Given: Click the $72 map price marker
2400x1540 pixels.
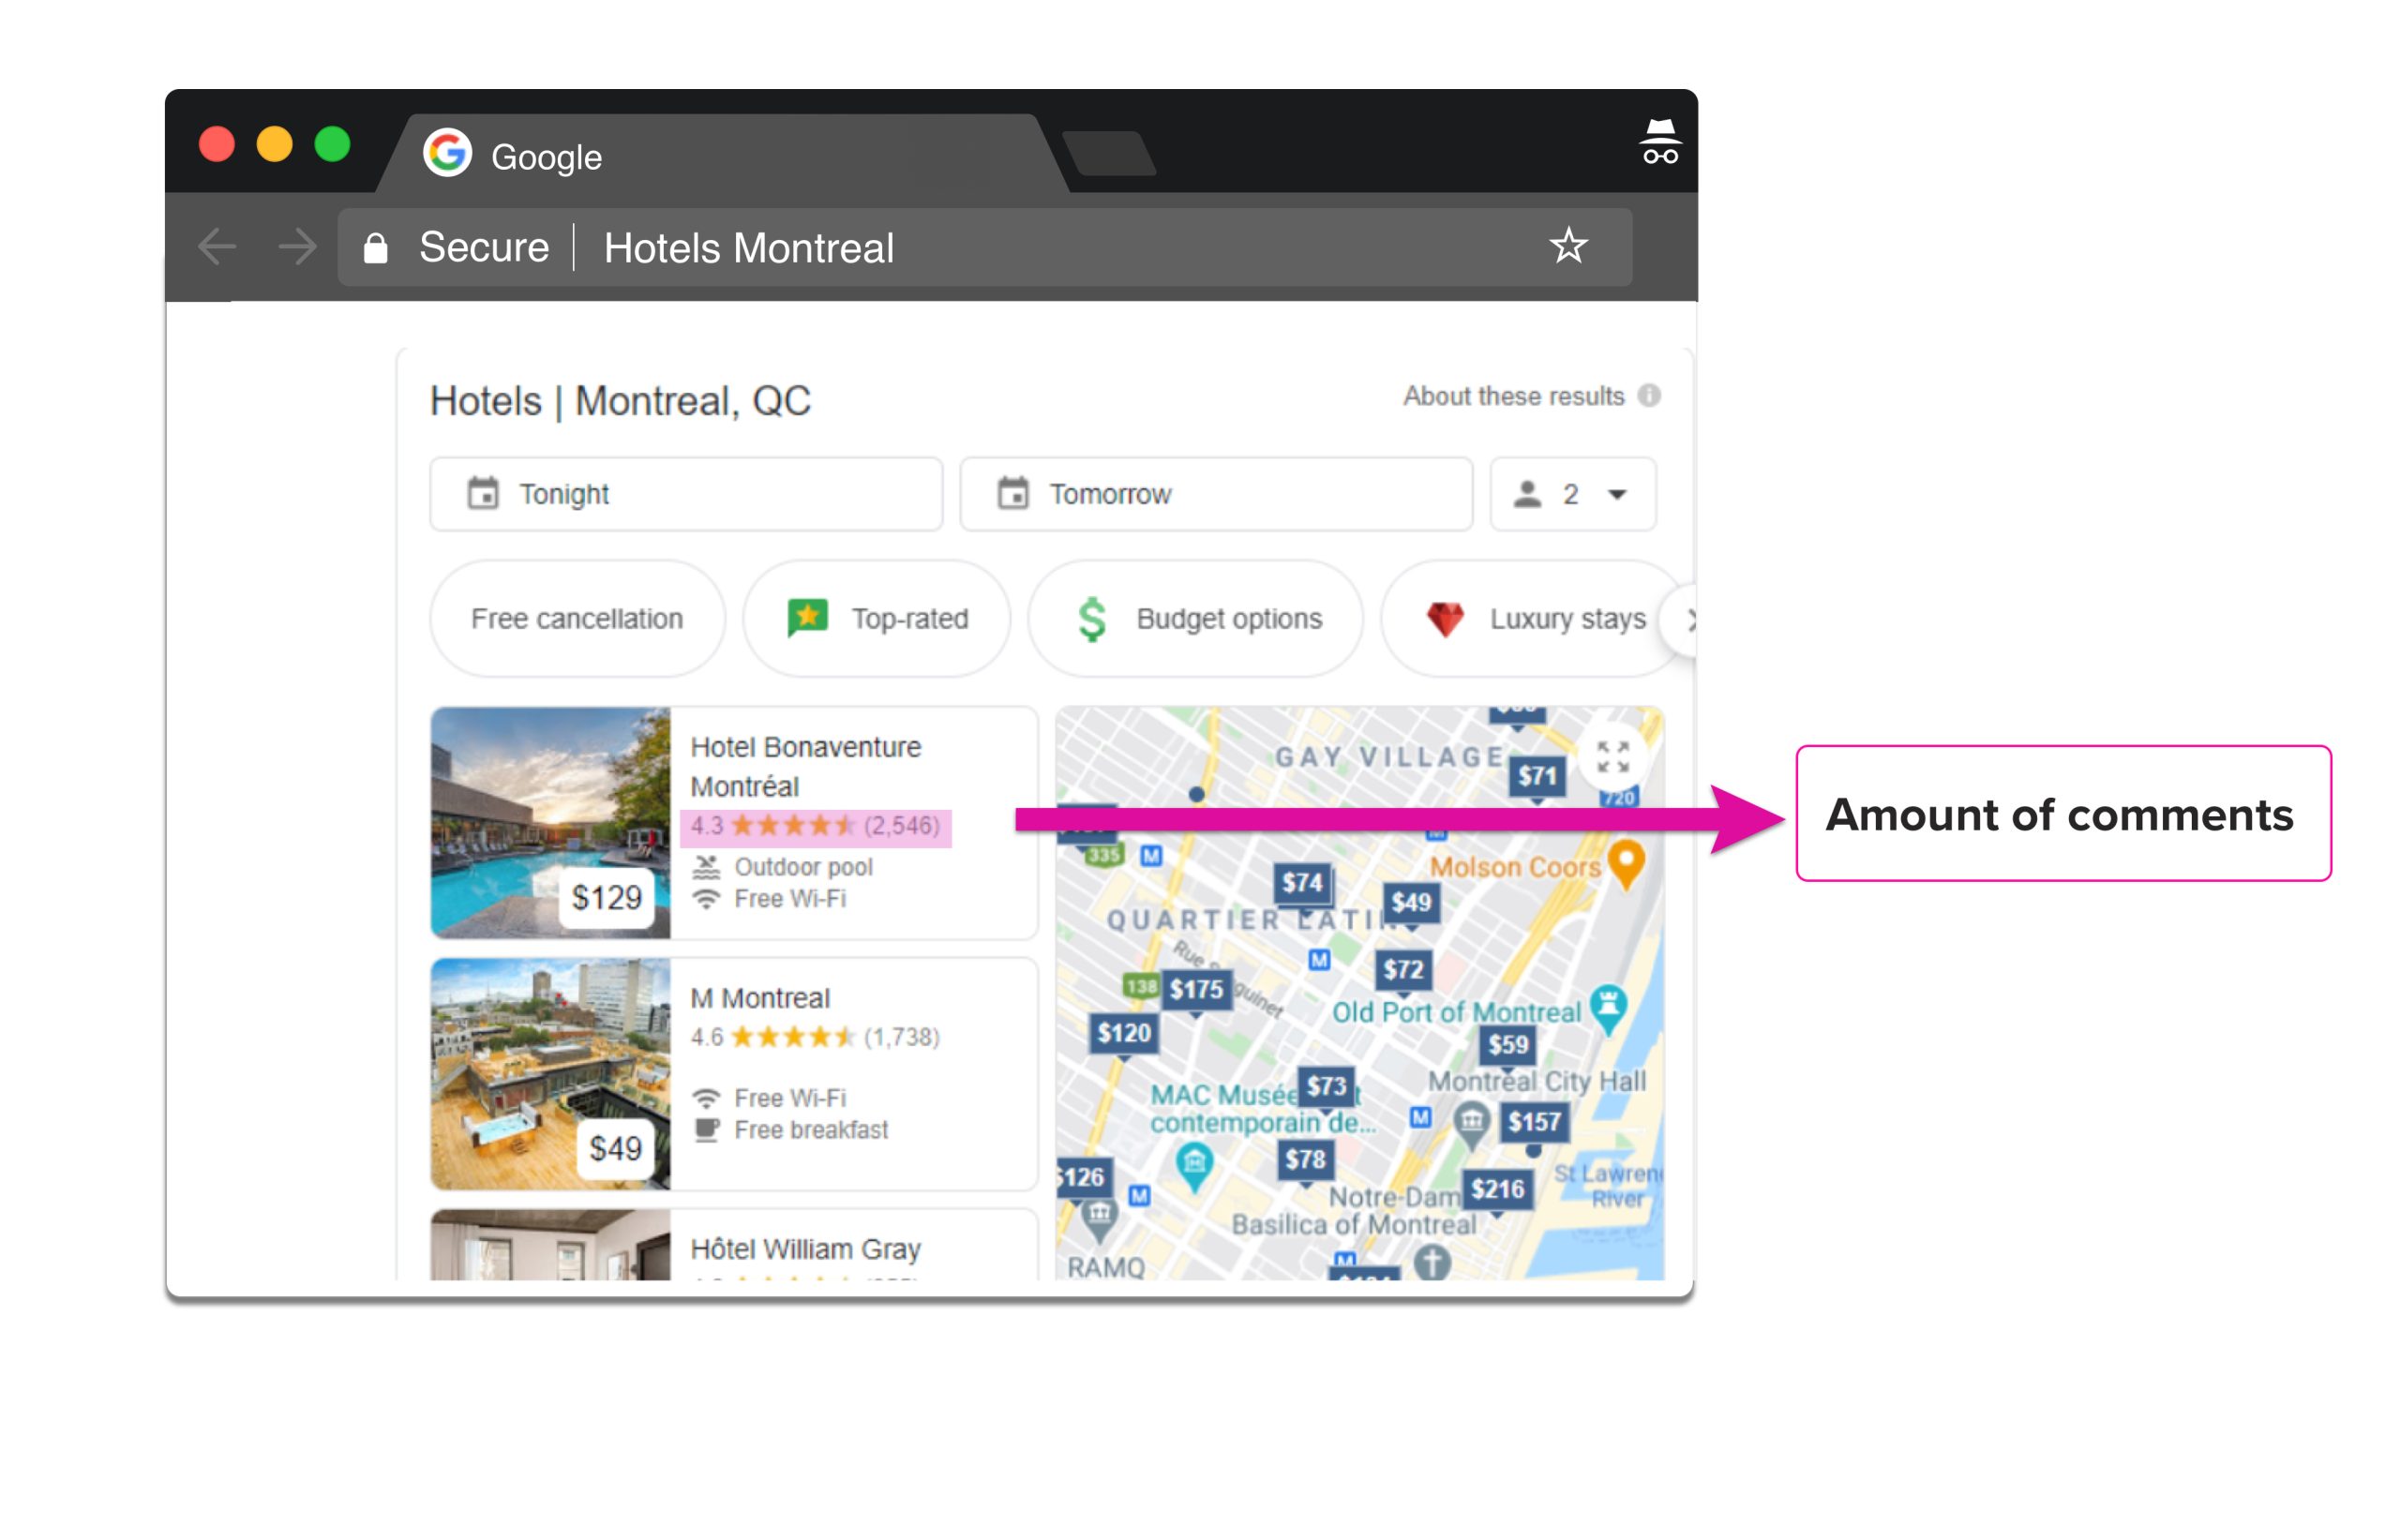Looking at the screenshot, I should pos(1403,971).
